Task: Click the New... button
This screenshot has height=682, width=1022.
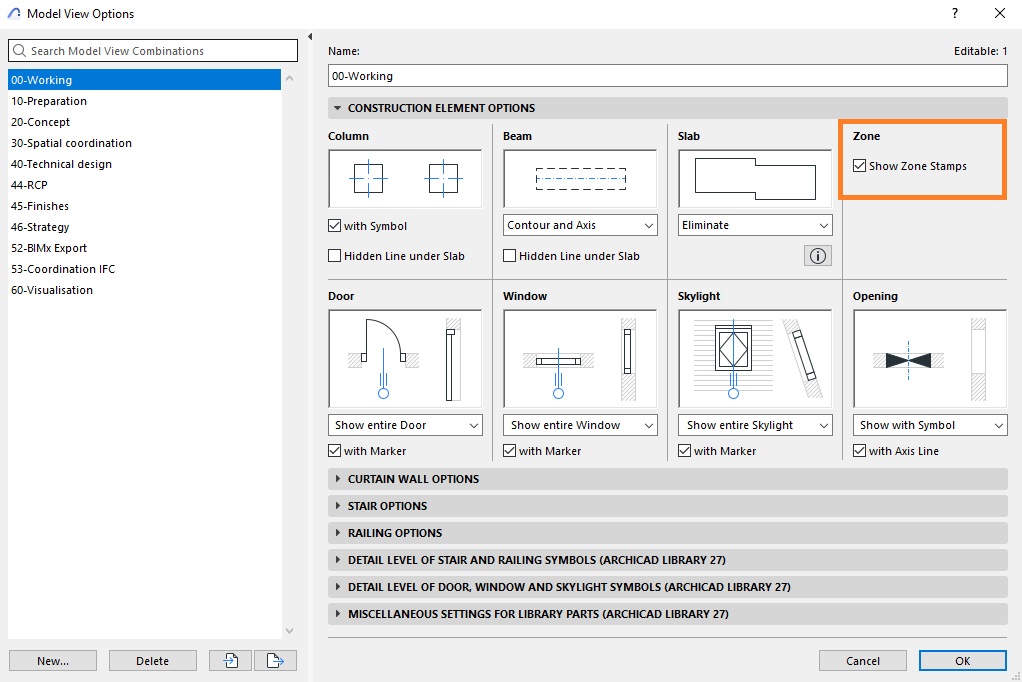Action: tap(53, 660)
